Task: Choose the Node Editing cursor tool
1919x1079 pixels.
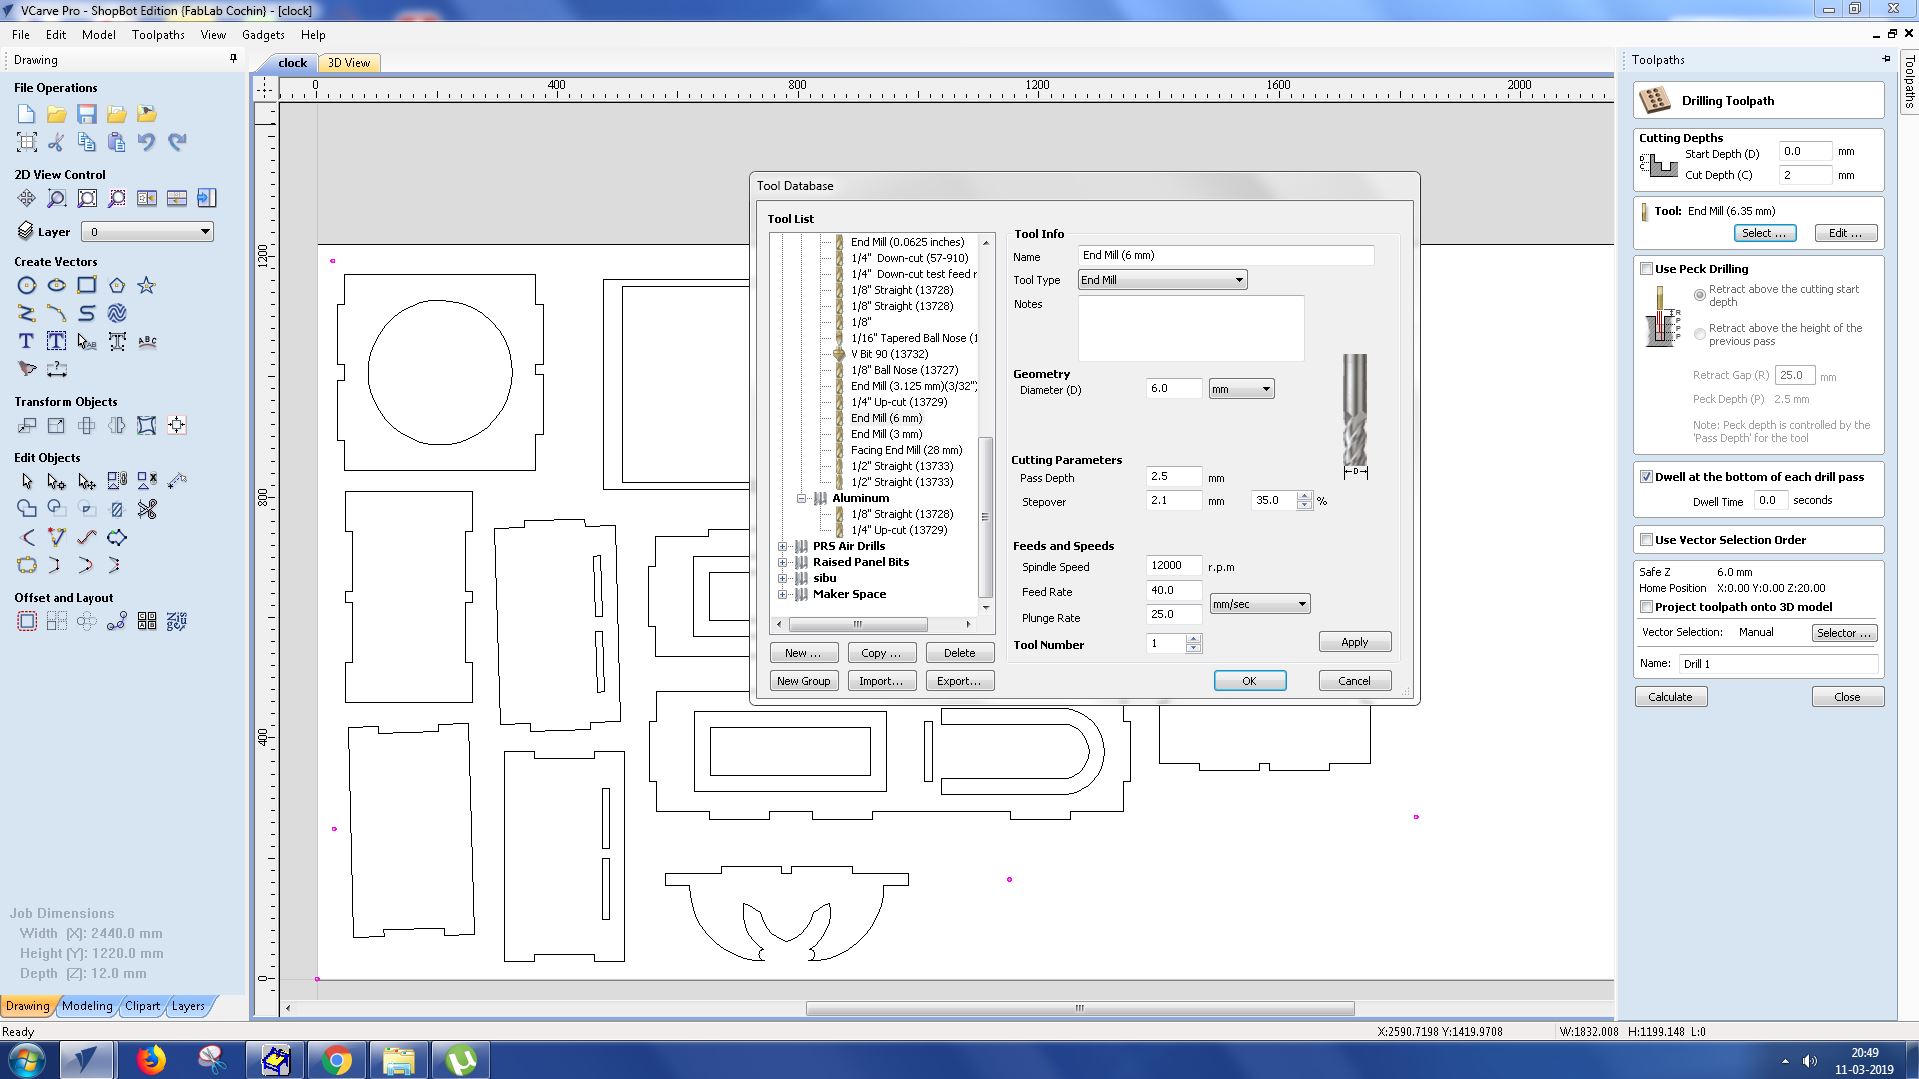Action: point(57,482)
